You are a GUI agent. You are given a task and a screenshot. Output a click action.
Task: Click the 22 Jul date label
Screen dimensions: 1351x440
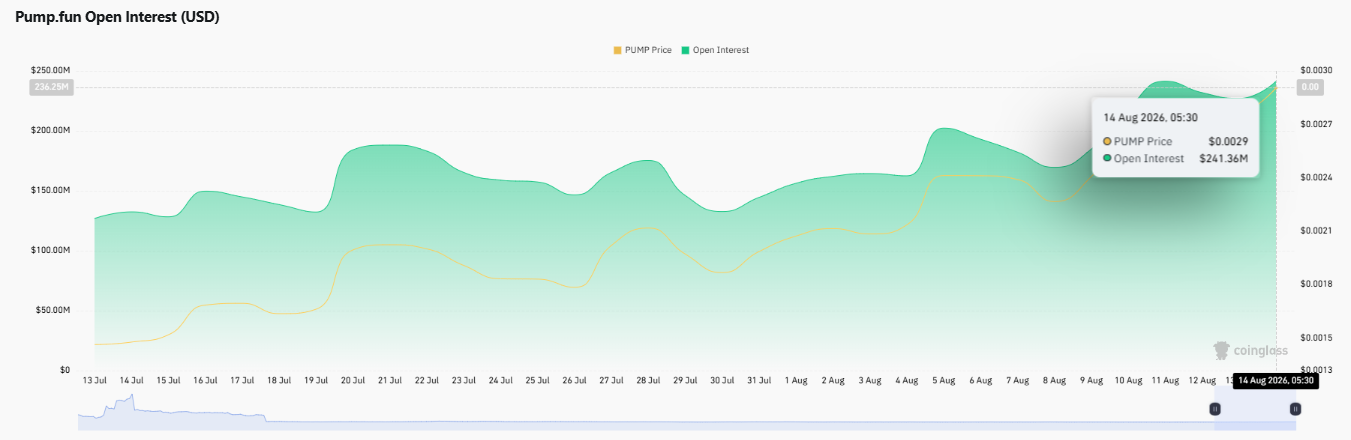[427, 381]
